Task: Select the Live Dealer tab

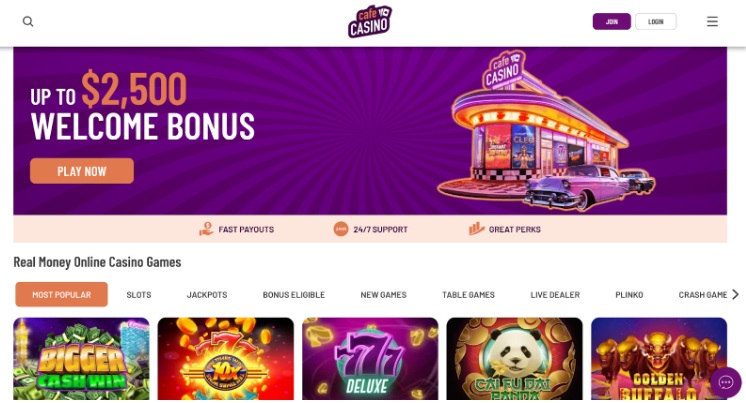Action: pos(555,295)
